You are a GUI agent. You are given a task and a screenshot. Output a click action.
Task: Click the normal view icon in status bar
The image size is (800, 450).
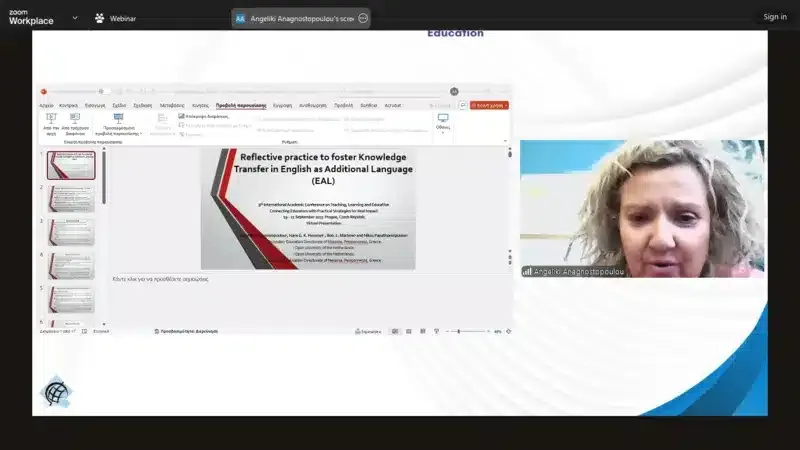(x=394, y=331)
